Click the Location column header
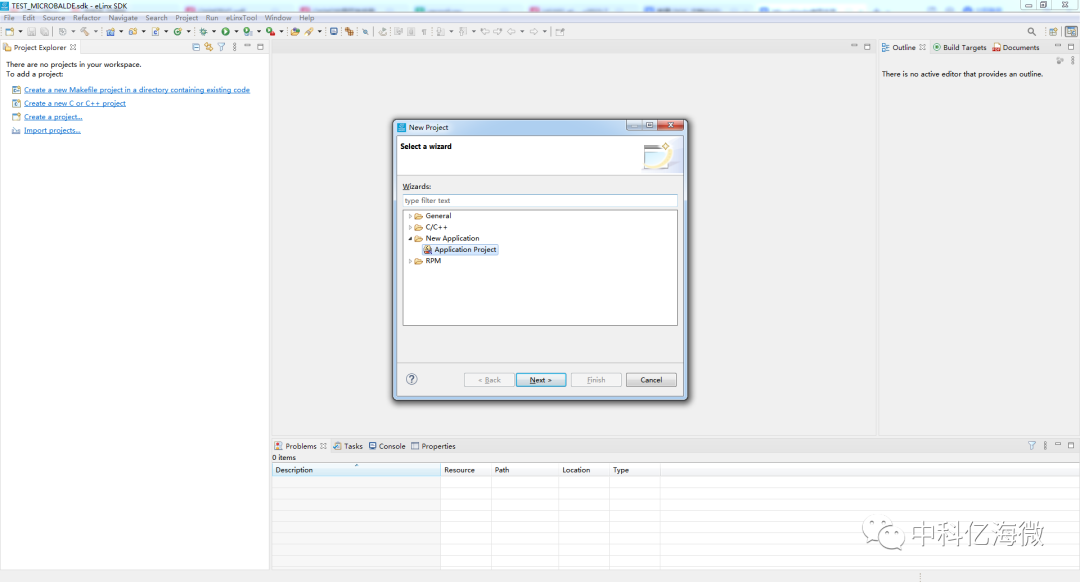 pyautogui.click(x=584, y=470)
